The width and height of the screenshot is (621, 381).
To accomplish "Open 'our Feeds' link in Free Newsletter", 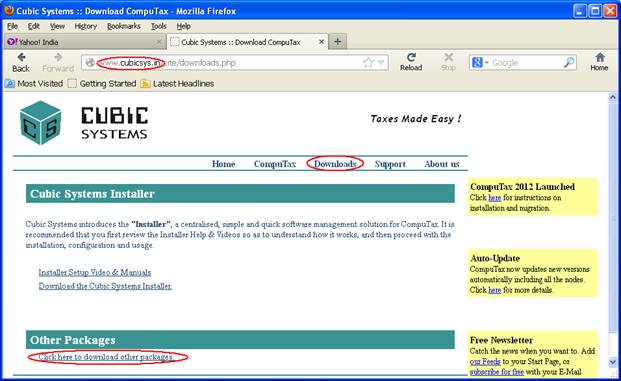I will 485,362.
